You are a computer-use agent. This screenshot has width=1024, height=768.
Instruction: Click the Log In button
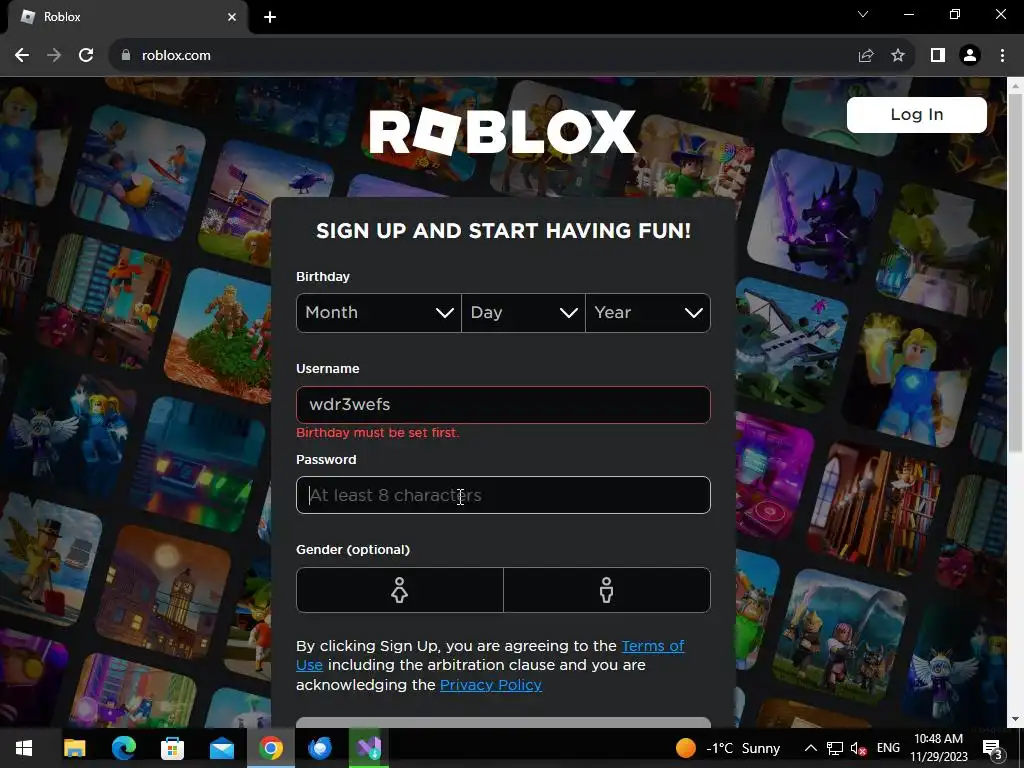[x=916, y=114]
